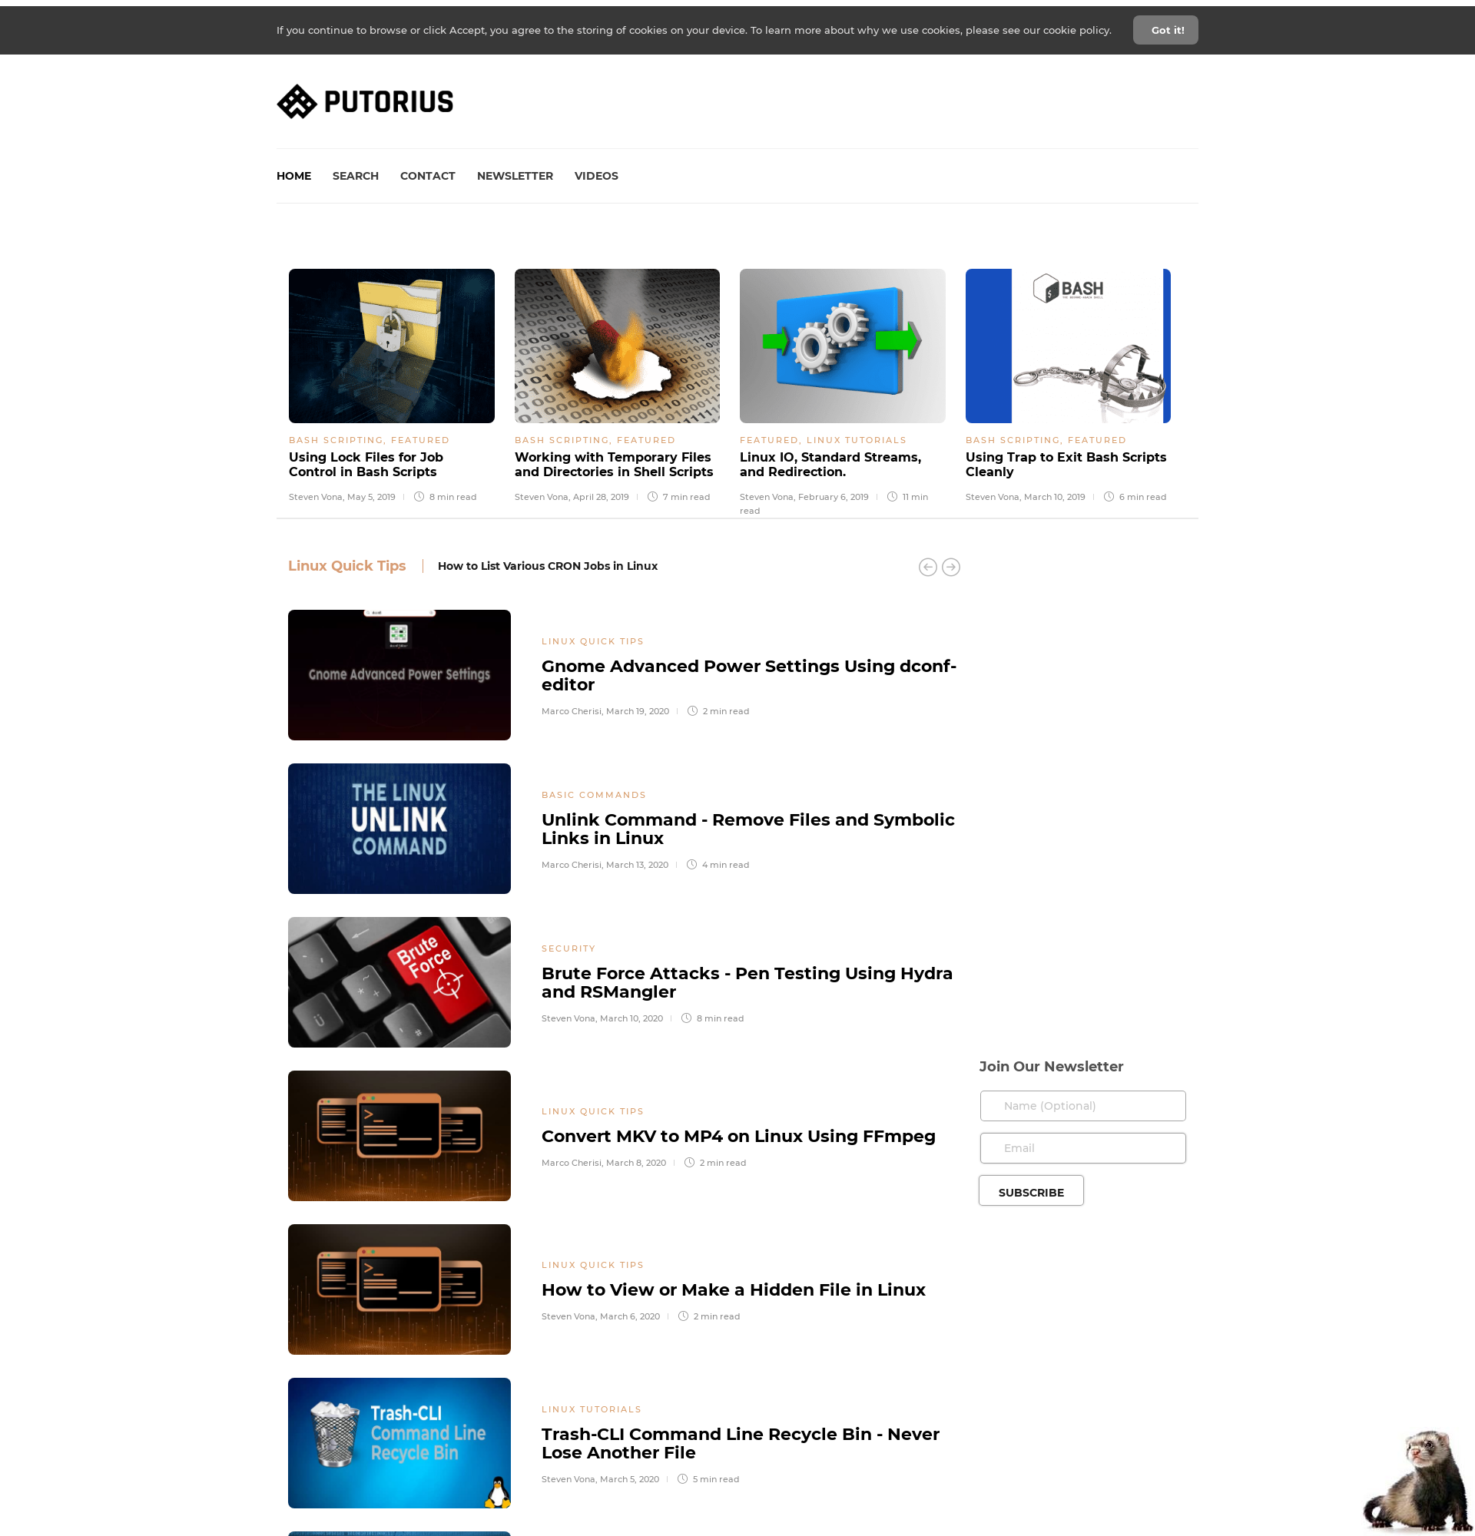Click the ferret mascot image
Screen dimensions: 1475x1536
coord(1418,1480)
